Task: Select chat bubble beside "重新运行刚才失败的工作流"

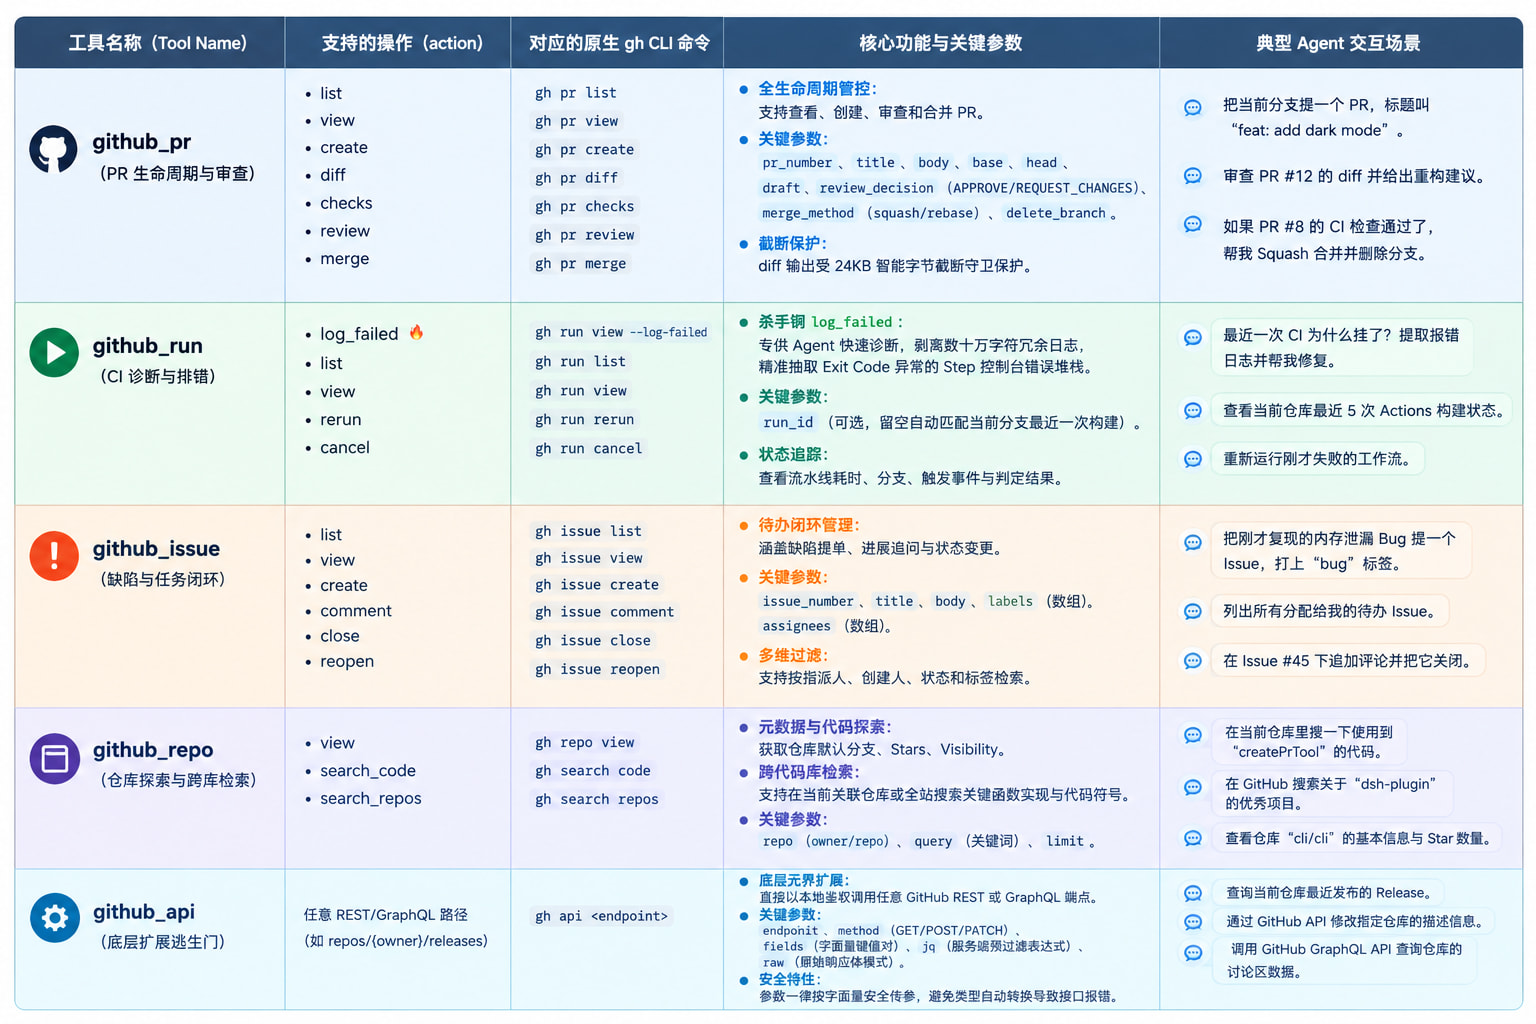Action: pos(1192,459)
